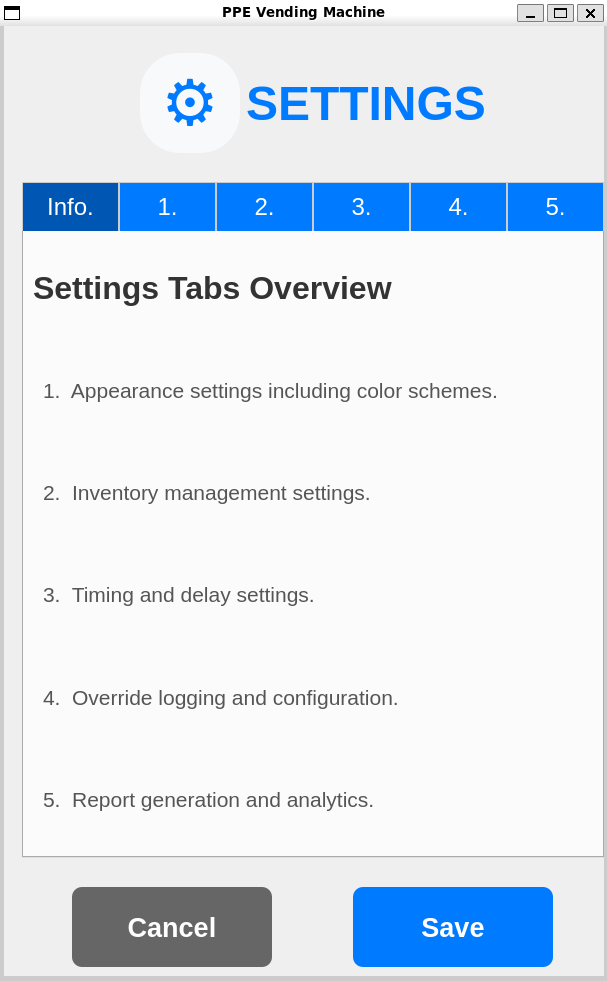
Task: Maximize the PPE Vending Machine window
Action: 560,13
